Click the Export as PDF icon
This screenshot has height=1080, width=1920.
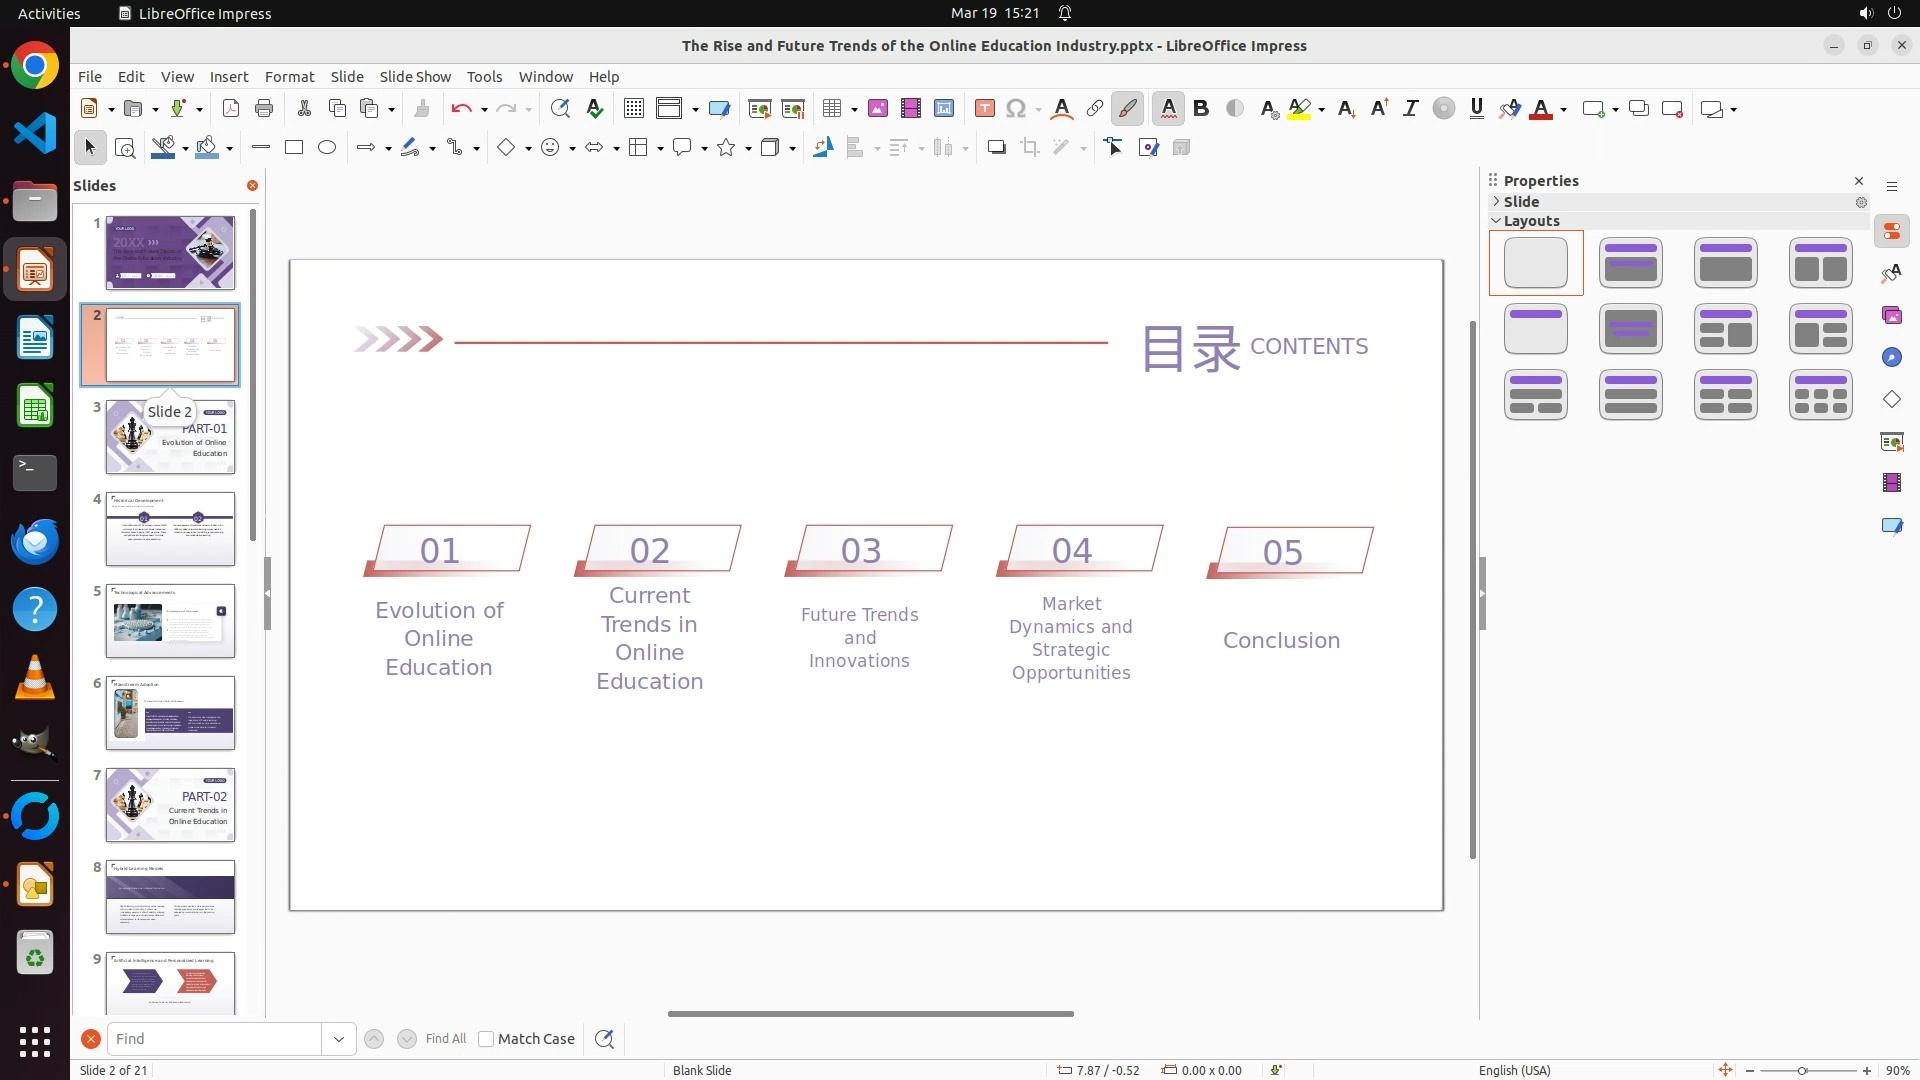click(x=231, y=109)
